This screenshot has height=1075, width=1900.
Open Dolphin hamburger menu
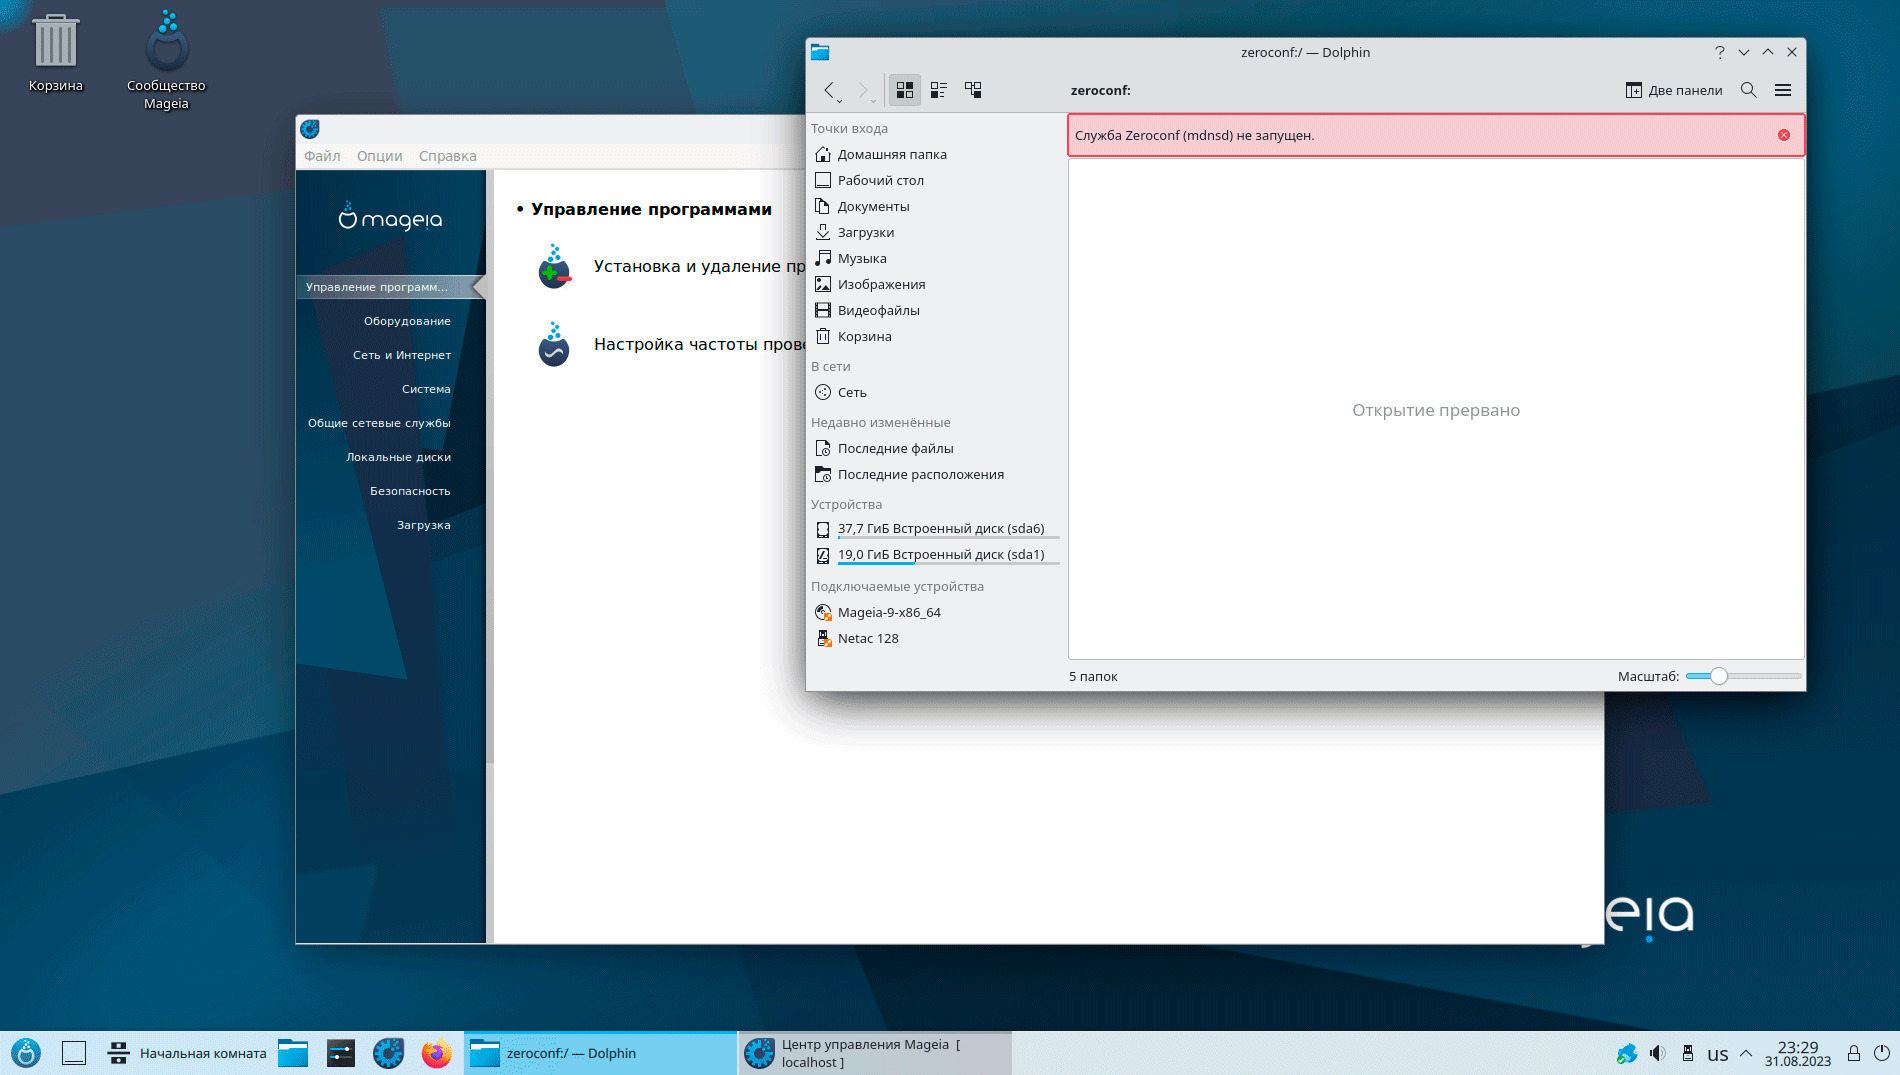(1782, 90)
